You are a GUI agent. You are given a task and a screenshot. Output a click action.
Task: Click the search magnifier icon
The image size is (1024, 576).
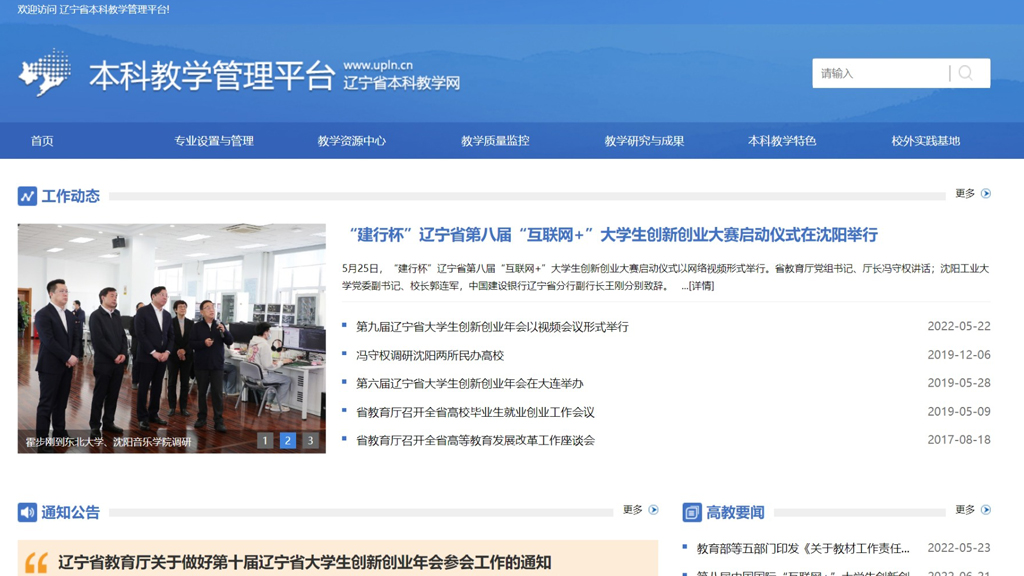pos(966,73)
